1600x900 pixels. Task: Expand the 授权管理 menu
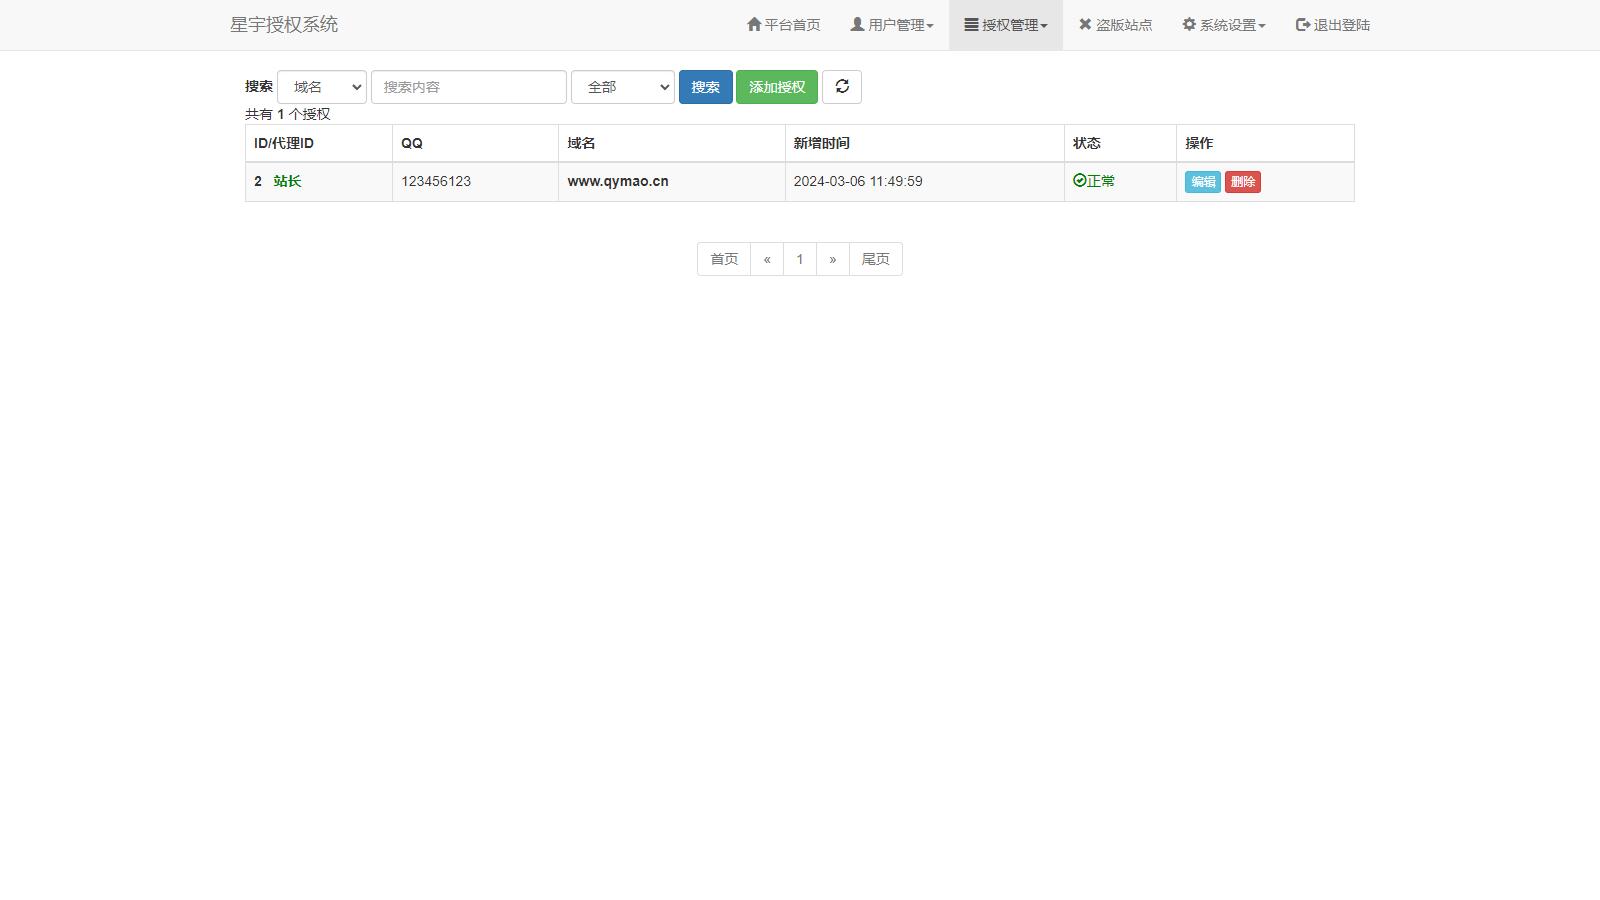click(x=1005, y=25)
